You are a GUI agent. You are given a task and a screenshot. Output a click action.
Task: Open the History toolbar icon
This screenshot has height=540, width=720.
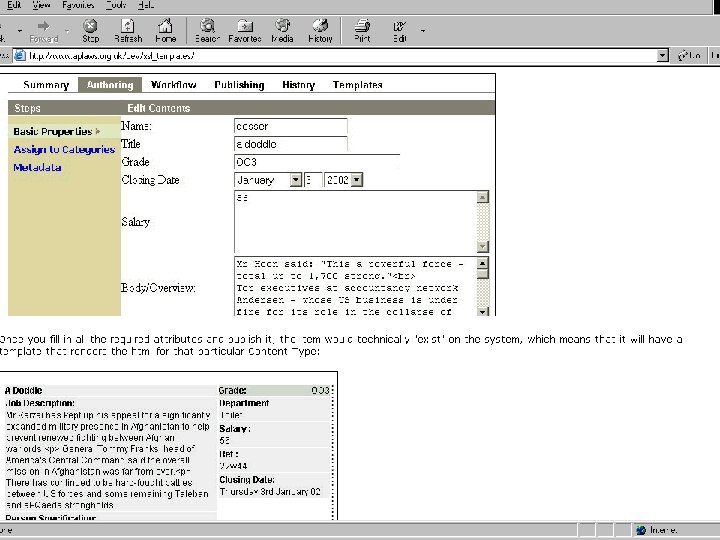click(320, 26)
